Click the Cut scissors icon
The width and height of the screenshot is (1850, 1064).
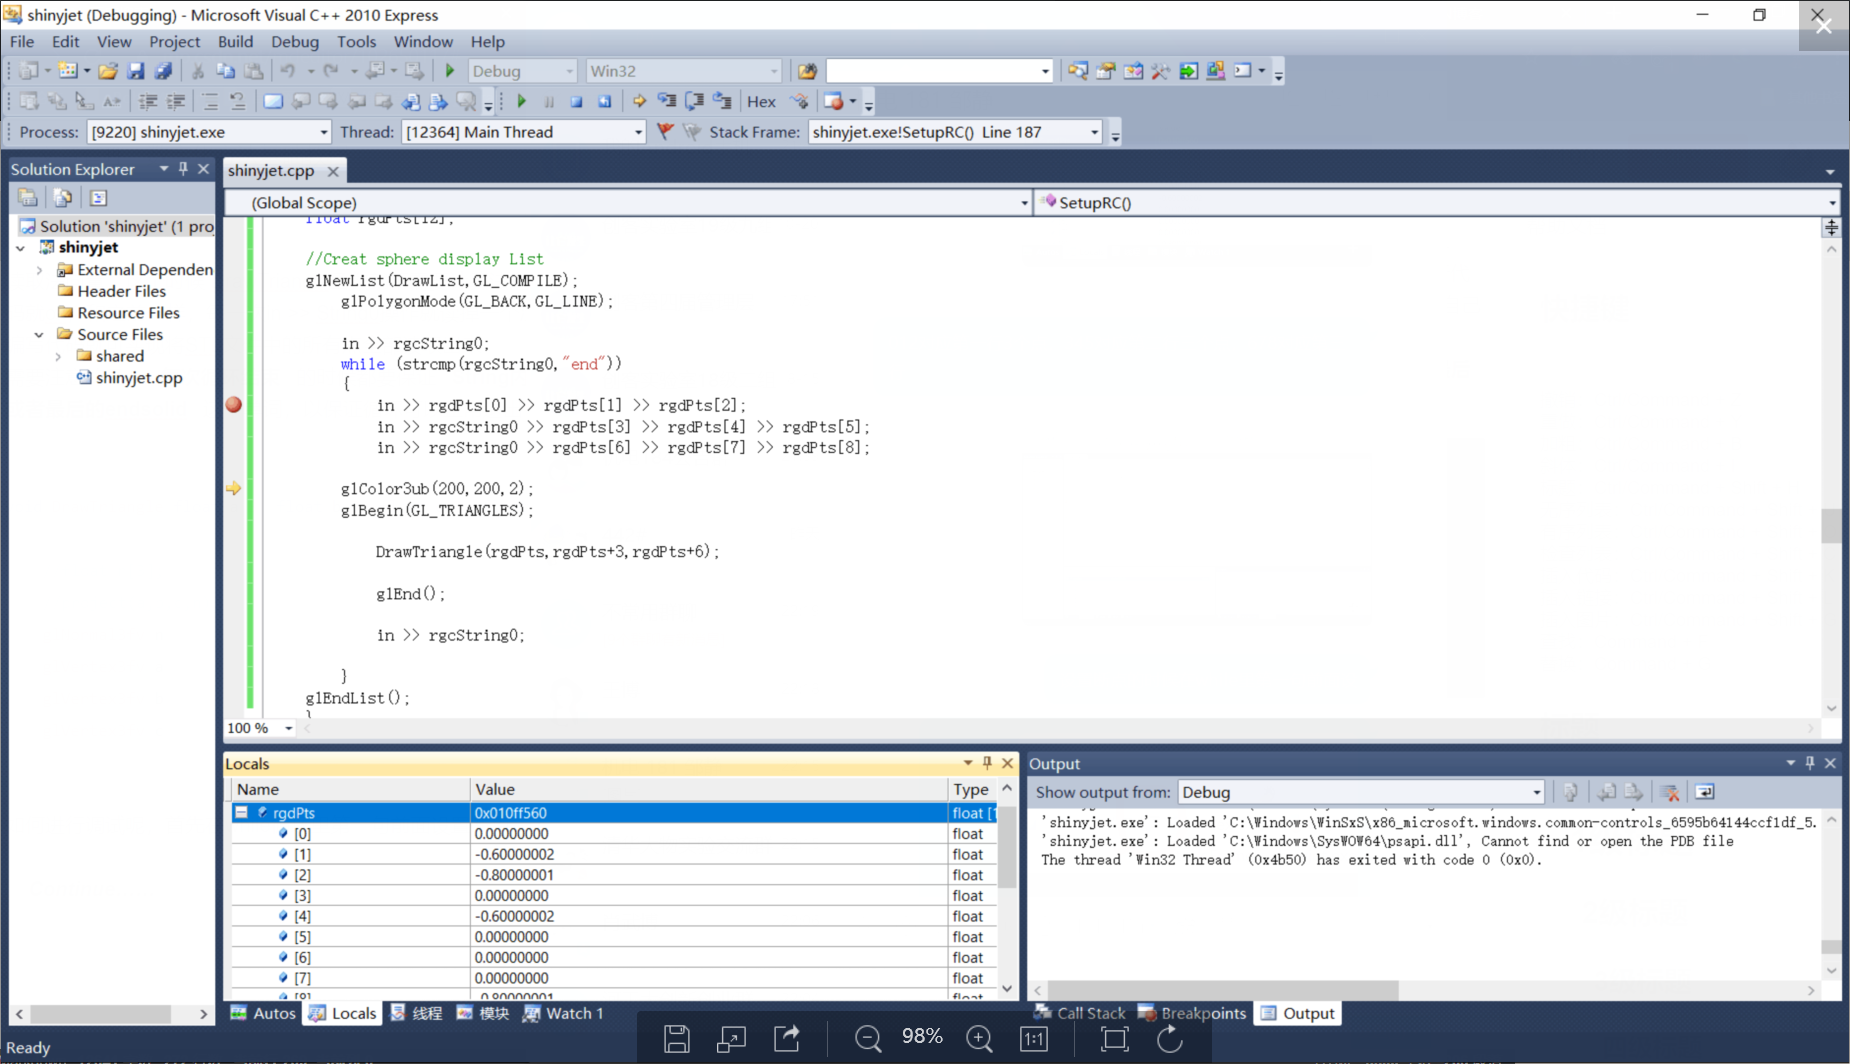point(198,71)
